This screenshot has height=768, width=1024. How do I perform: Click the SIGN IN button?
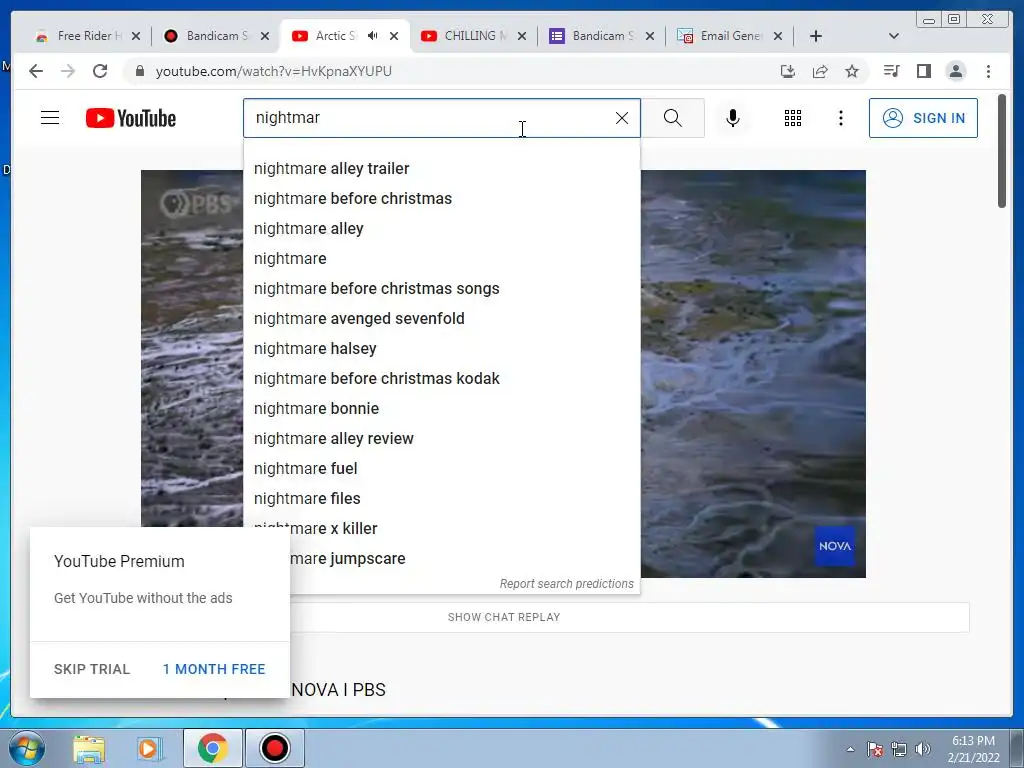[x=923, y=118]
